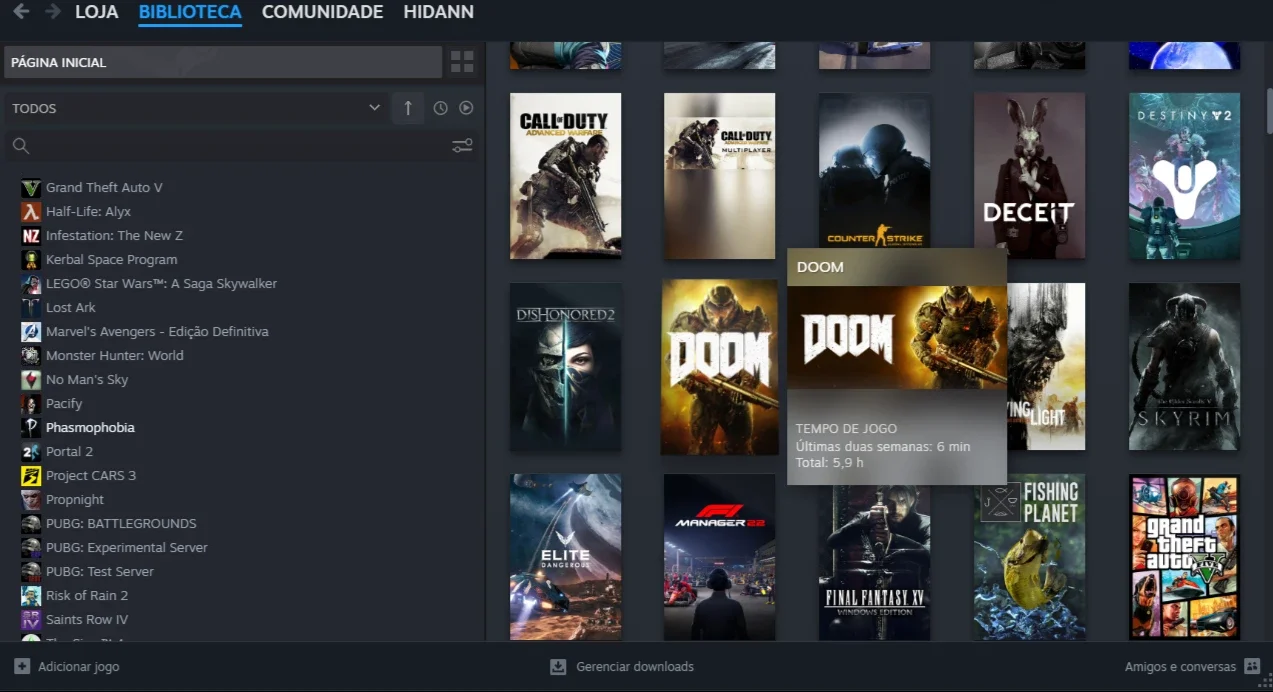Switch to the BIBLIOTECA tab

click(x=190, y=12)
